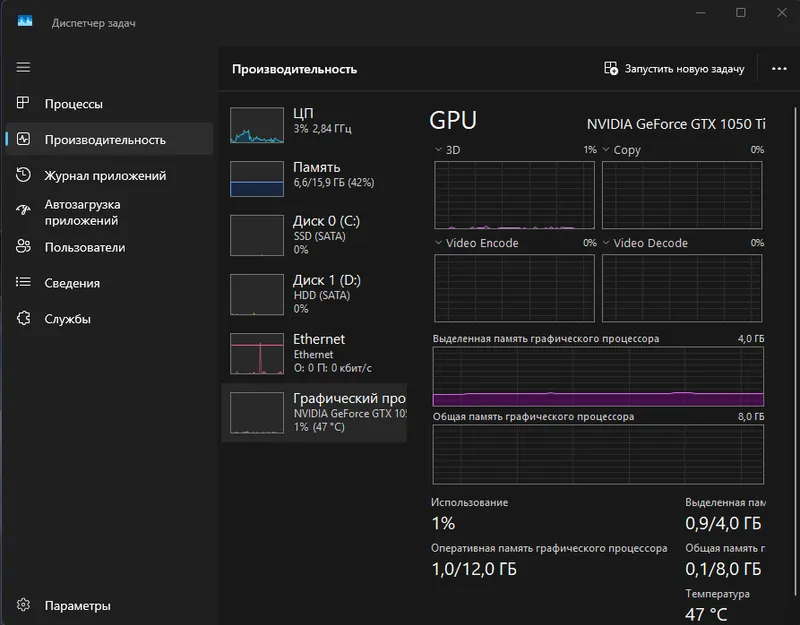Screen dimensions: 800x625
Task: Click the Сведения list icon
Action: tap(23, 282)
